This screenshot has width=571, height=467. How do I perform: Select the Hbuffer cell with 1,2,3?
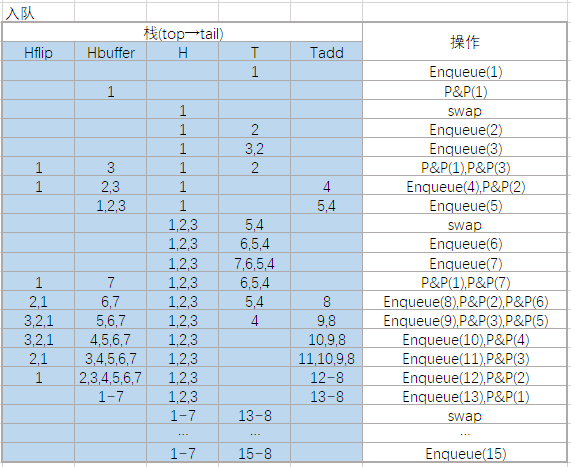click(x=110, y=205)
